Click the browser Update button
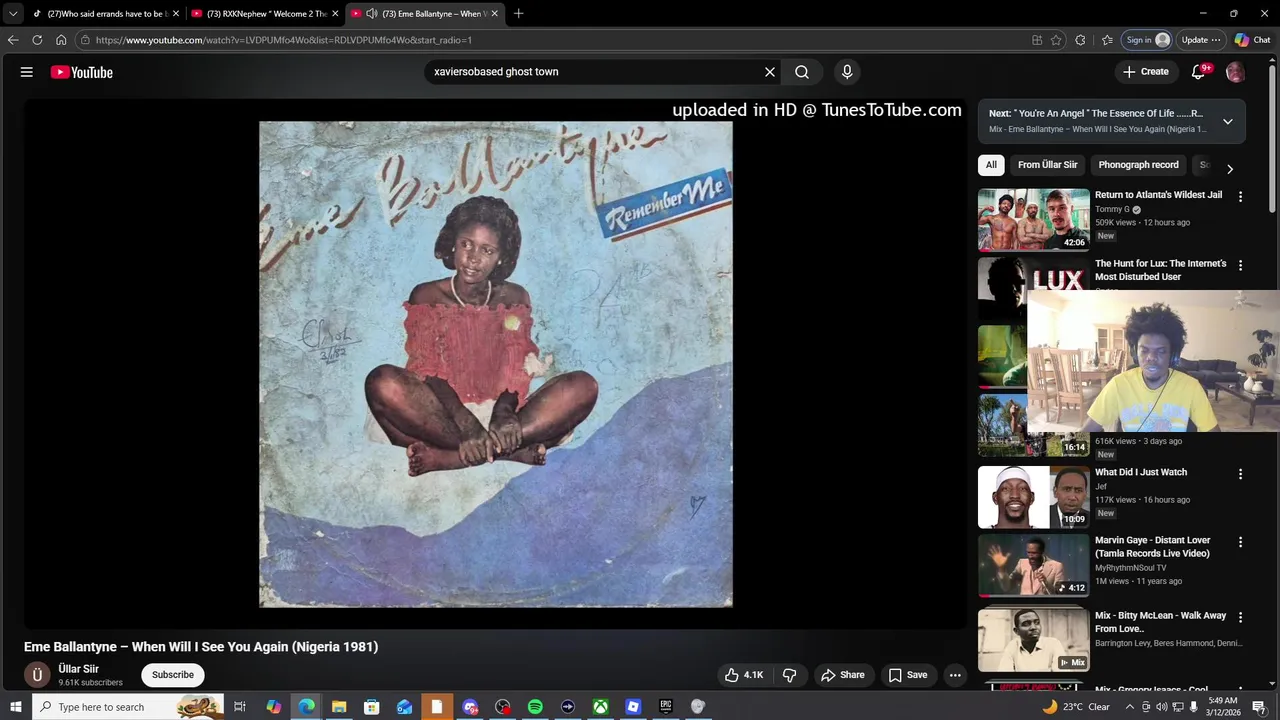Screen dimensions: 1280x720 [1201, 40]
